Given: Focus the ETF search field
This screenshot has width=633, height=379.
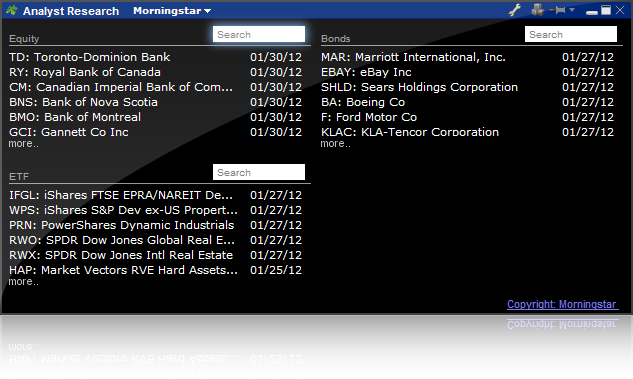Looking at the screenshot, I should tap(259, 172).
